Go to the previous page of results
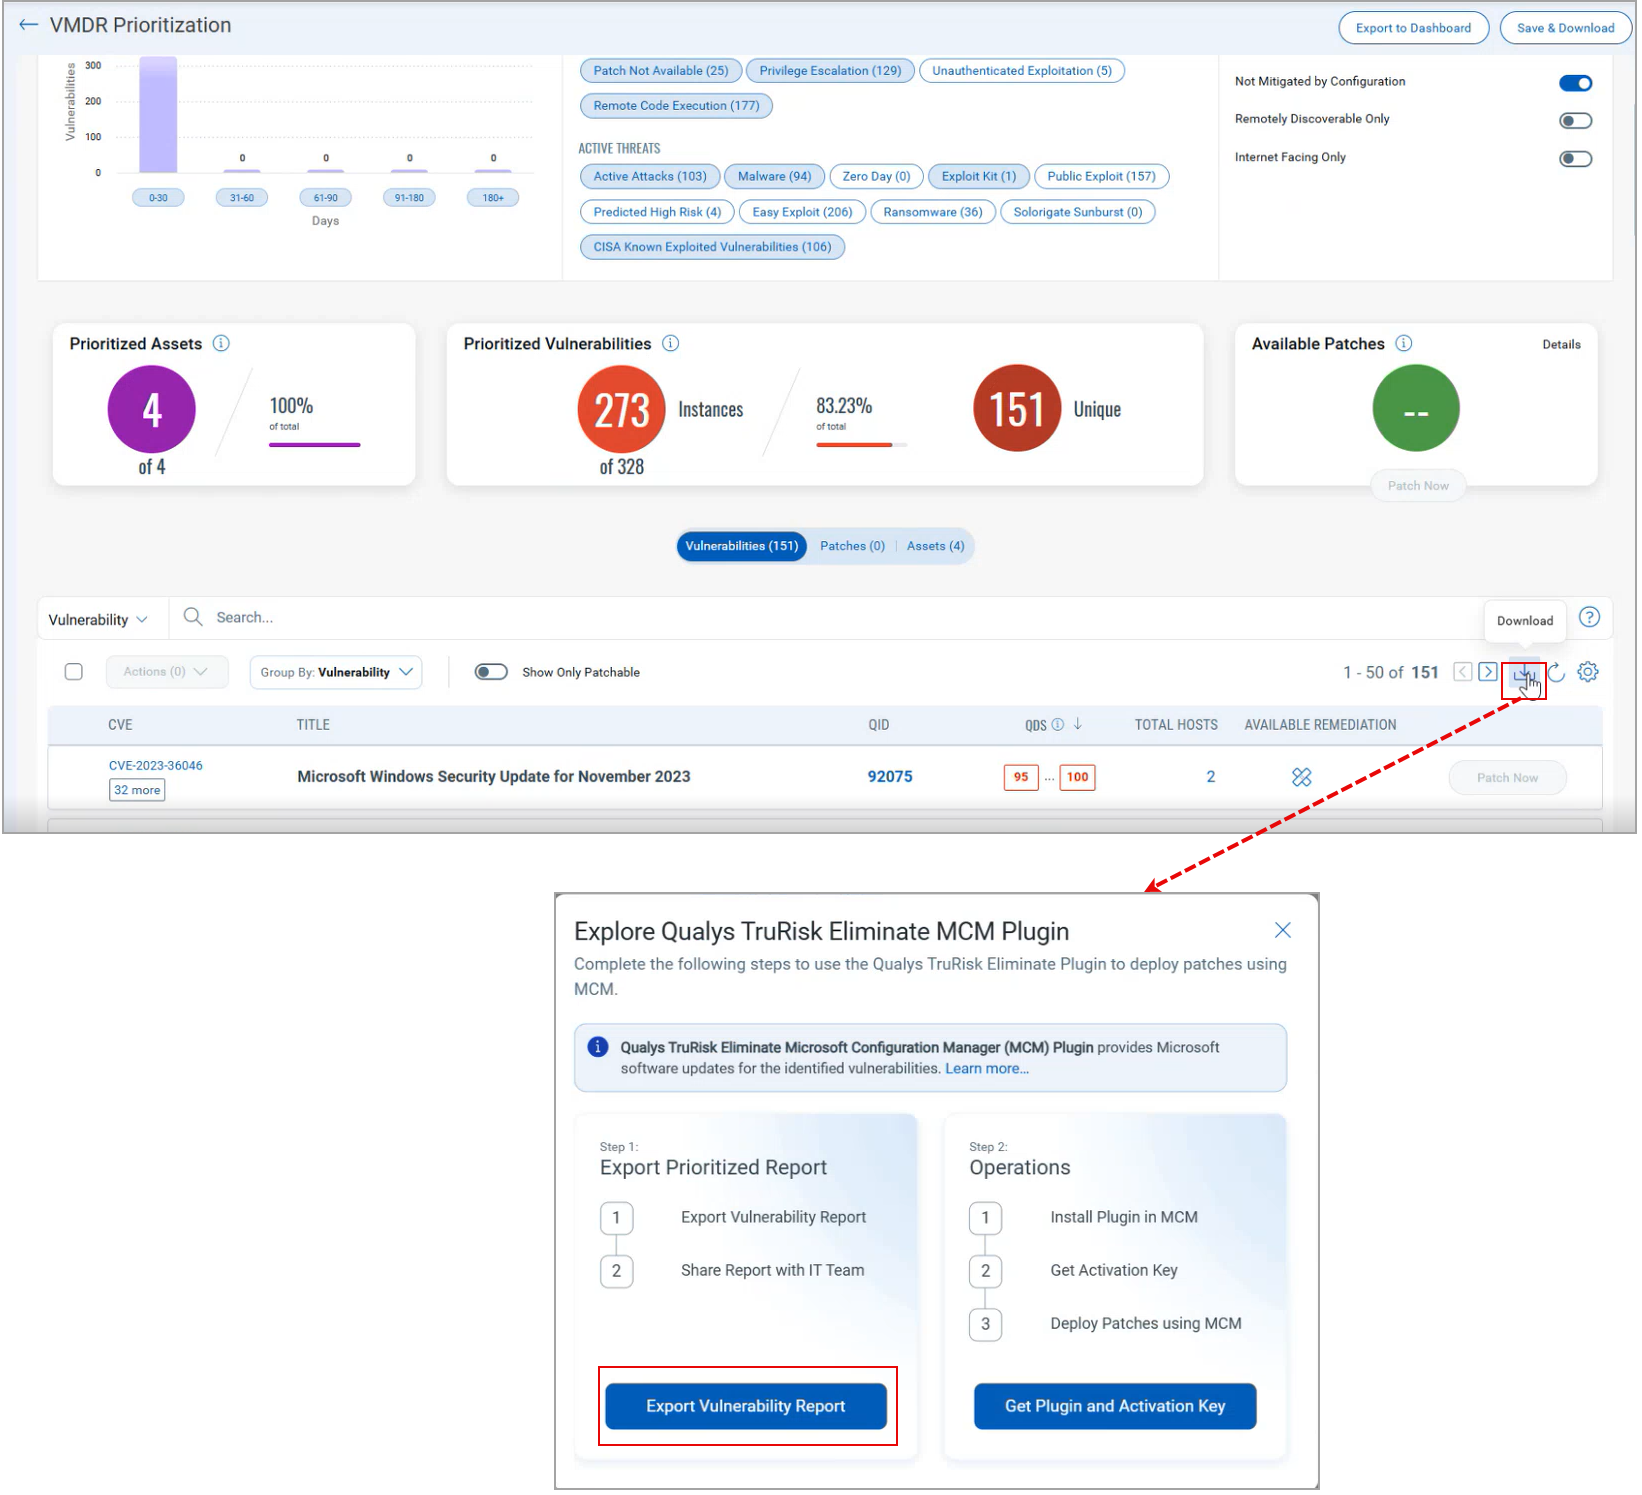 click(x=1463, y=672)
